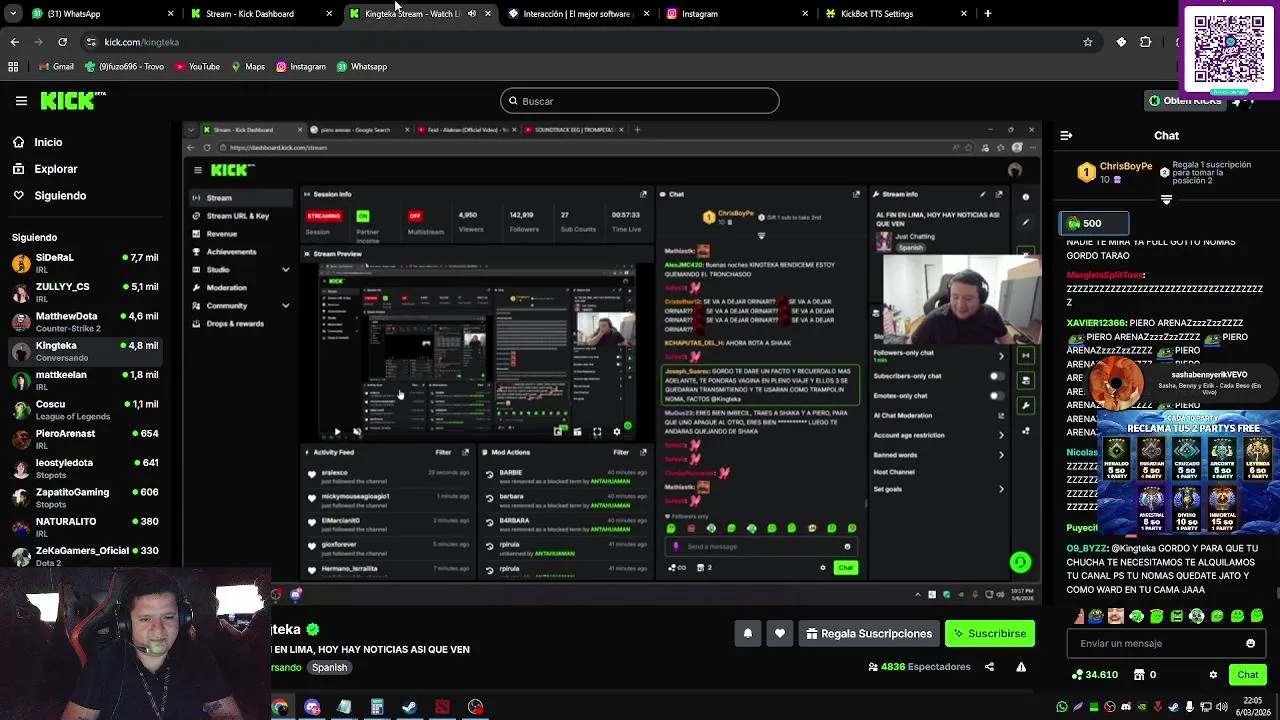Go back with the browser back arrow
Viewport: 1280px width, 720px height.
(x=14, y=42)
